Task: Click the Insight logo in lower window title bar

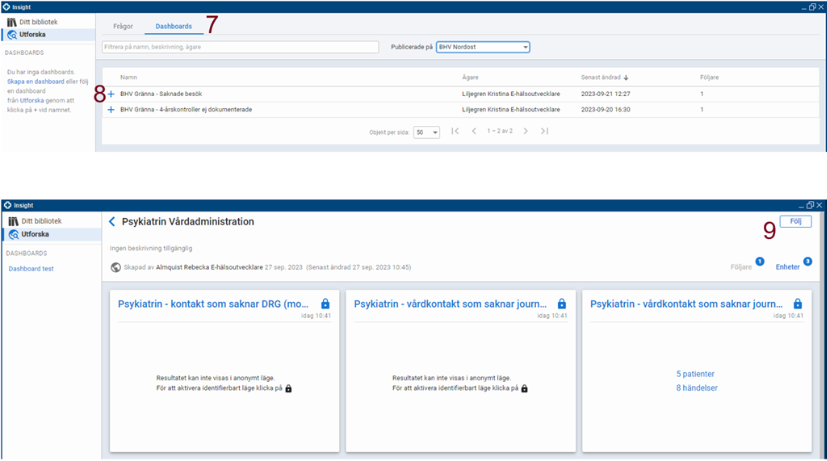Action: coord(8,205)
